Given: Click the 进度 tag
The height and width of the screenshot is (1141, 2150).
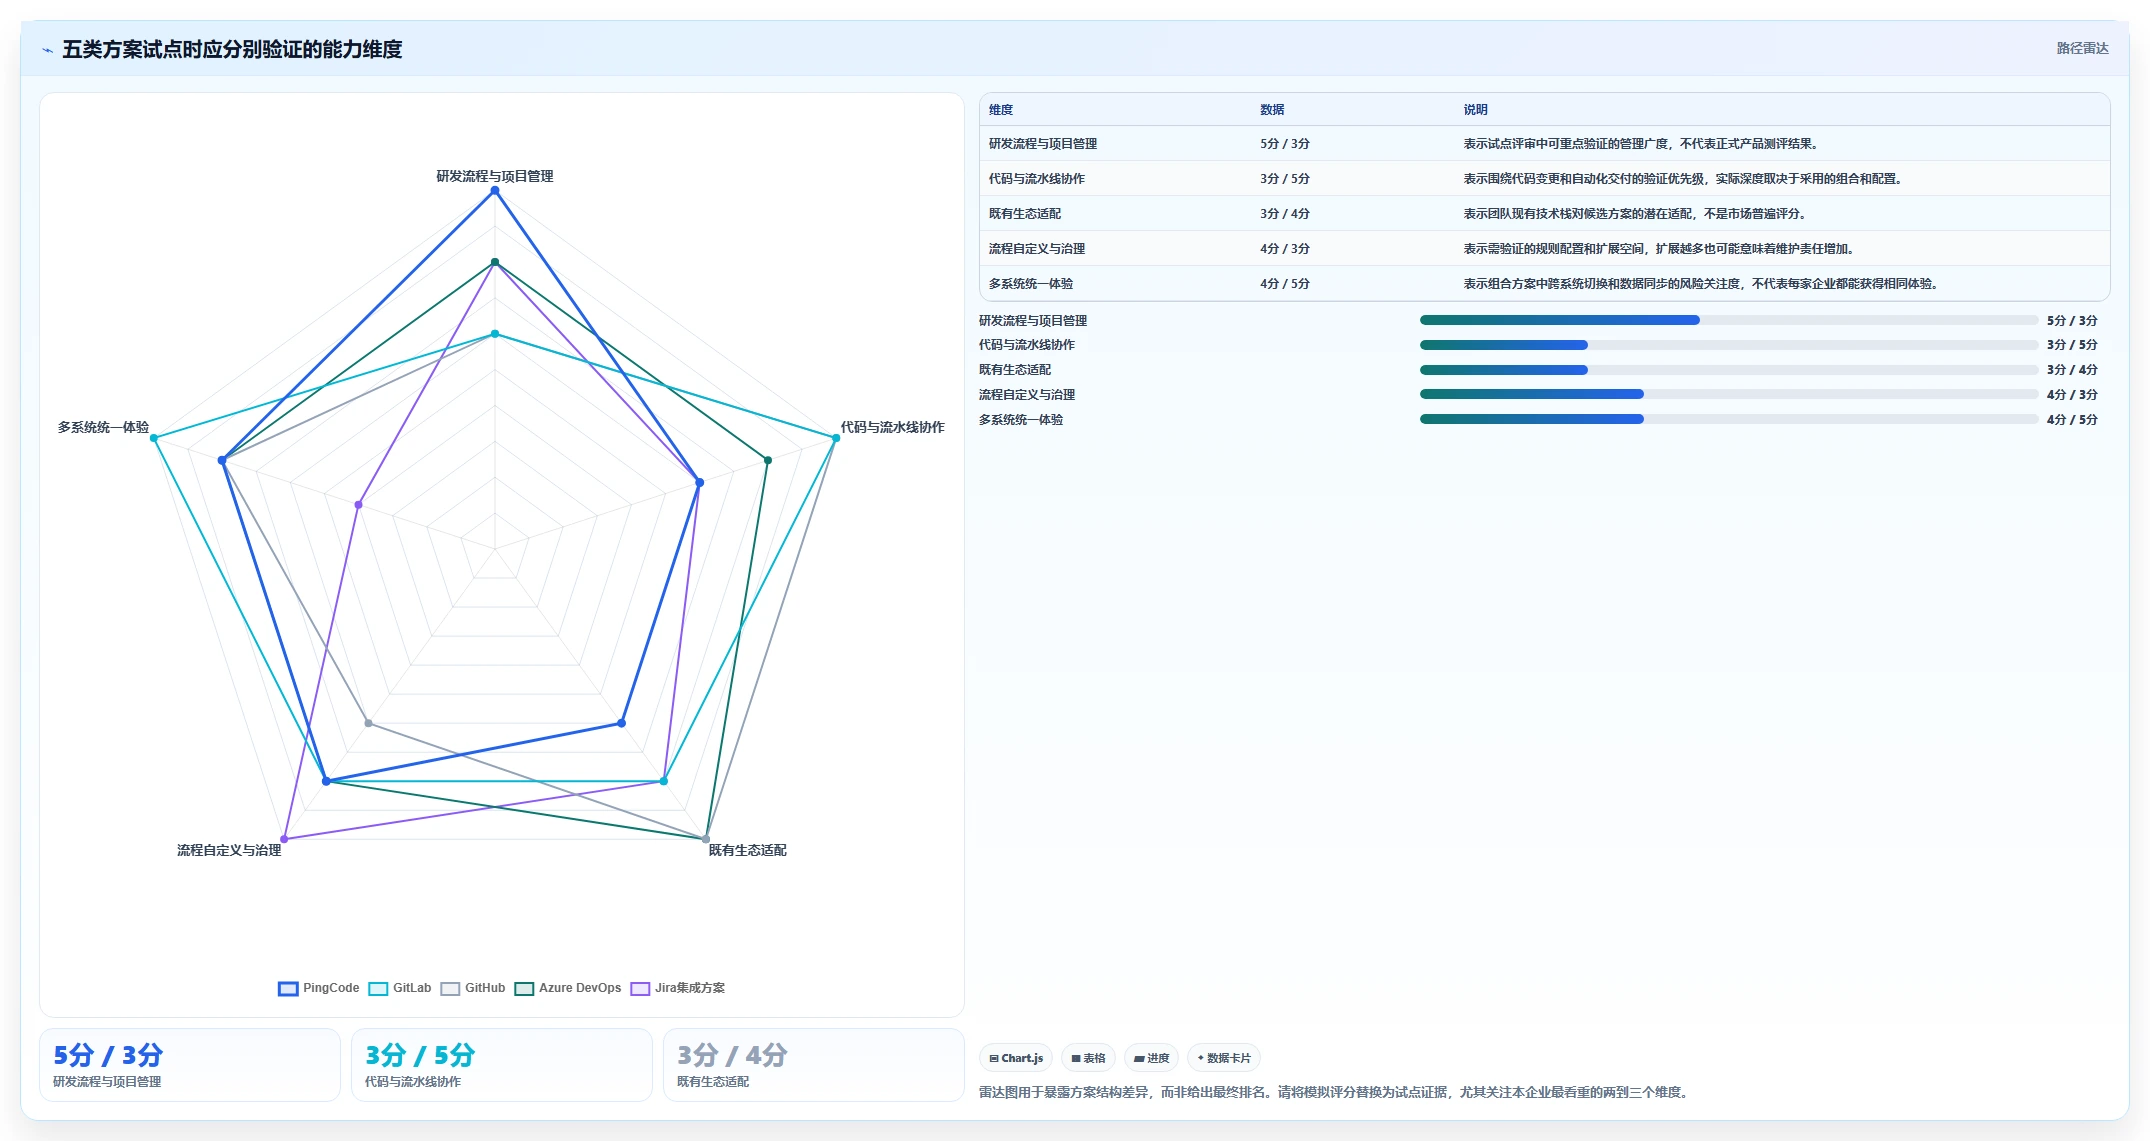Looking at the screenshot, I should point(1151,1058).
